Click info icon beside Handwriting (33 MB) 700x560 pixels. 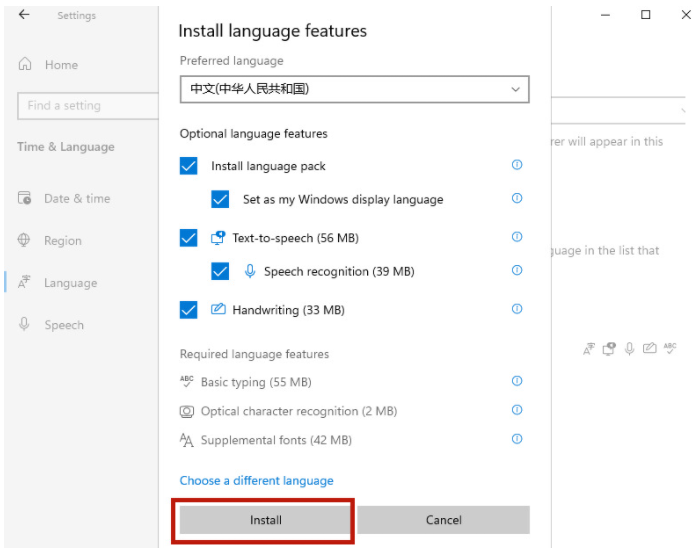(x=517, y=309)
